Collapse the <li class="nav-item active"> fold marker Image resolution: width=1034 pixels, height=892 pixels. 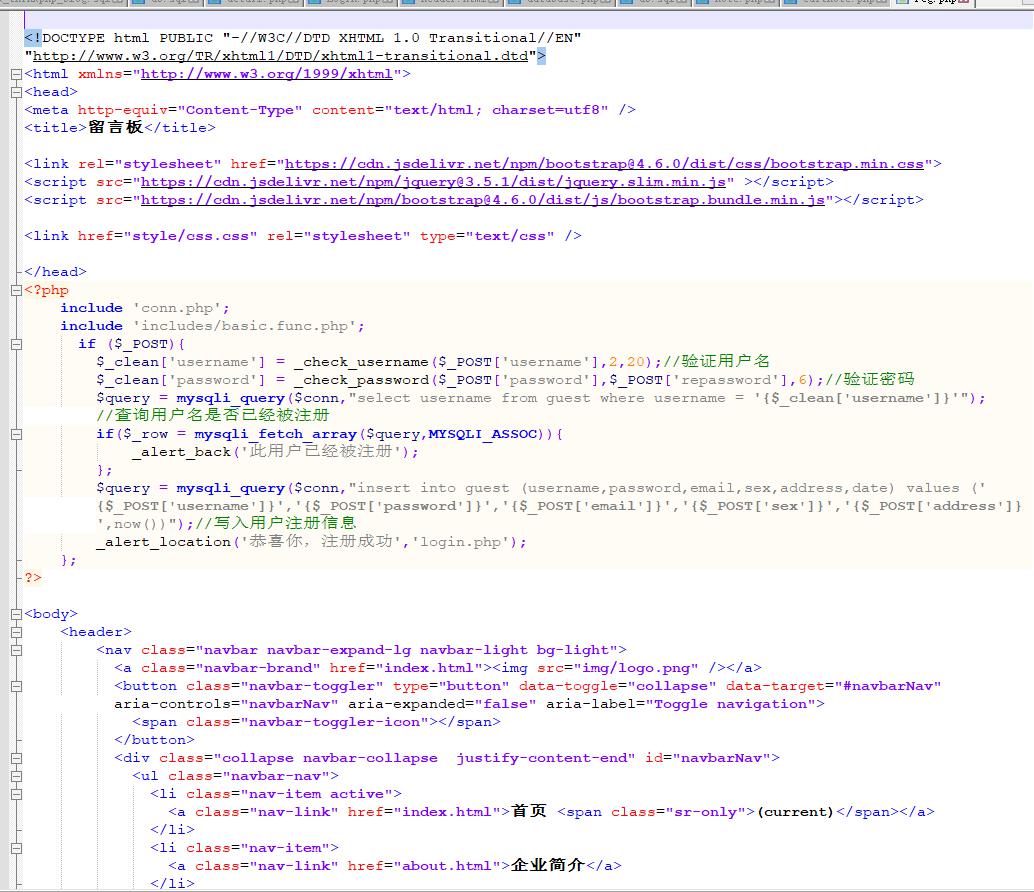16,794
